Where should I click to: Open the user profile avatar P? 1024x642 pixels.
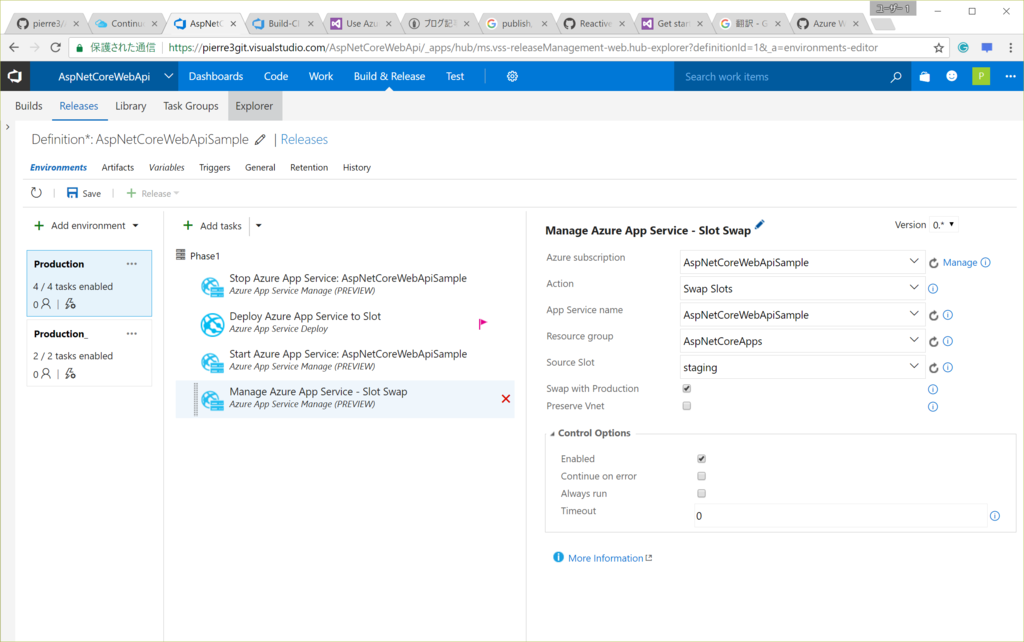981,76
